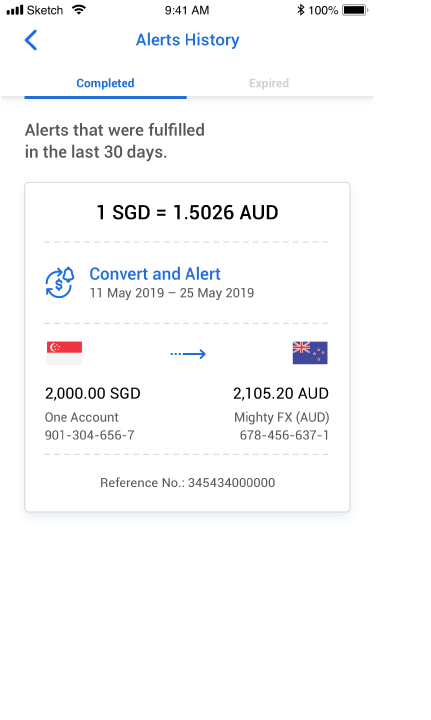This screenshot has height=720, width=431.
Task: Tap the battery status icon
Action: pos(355,10)
